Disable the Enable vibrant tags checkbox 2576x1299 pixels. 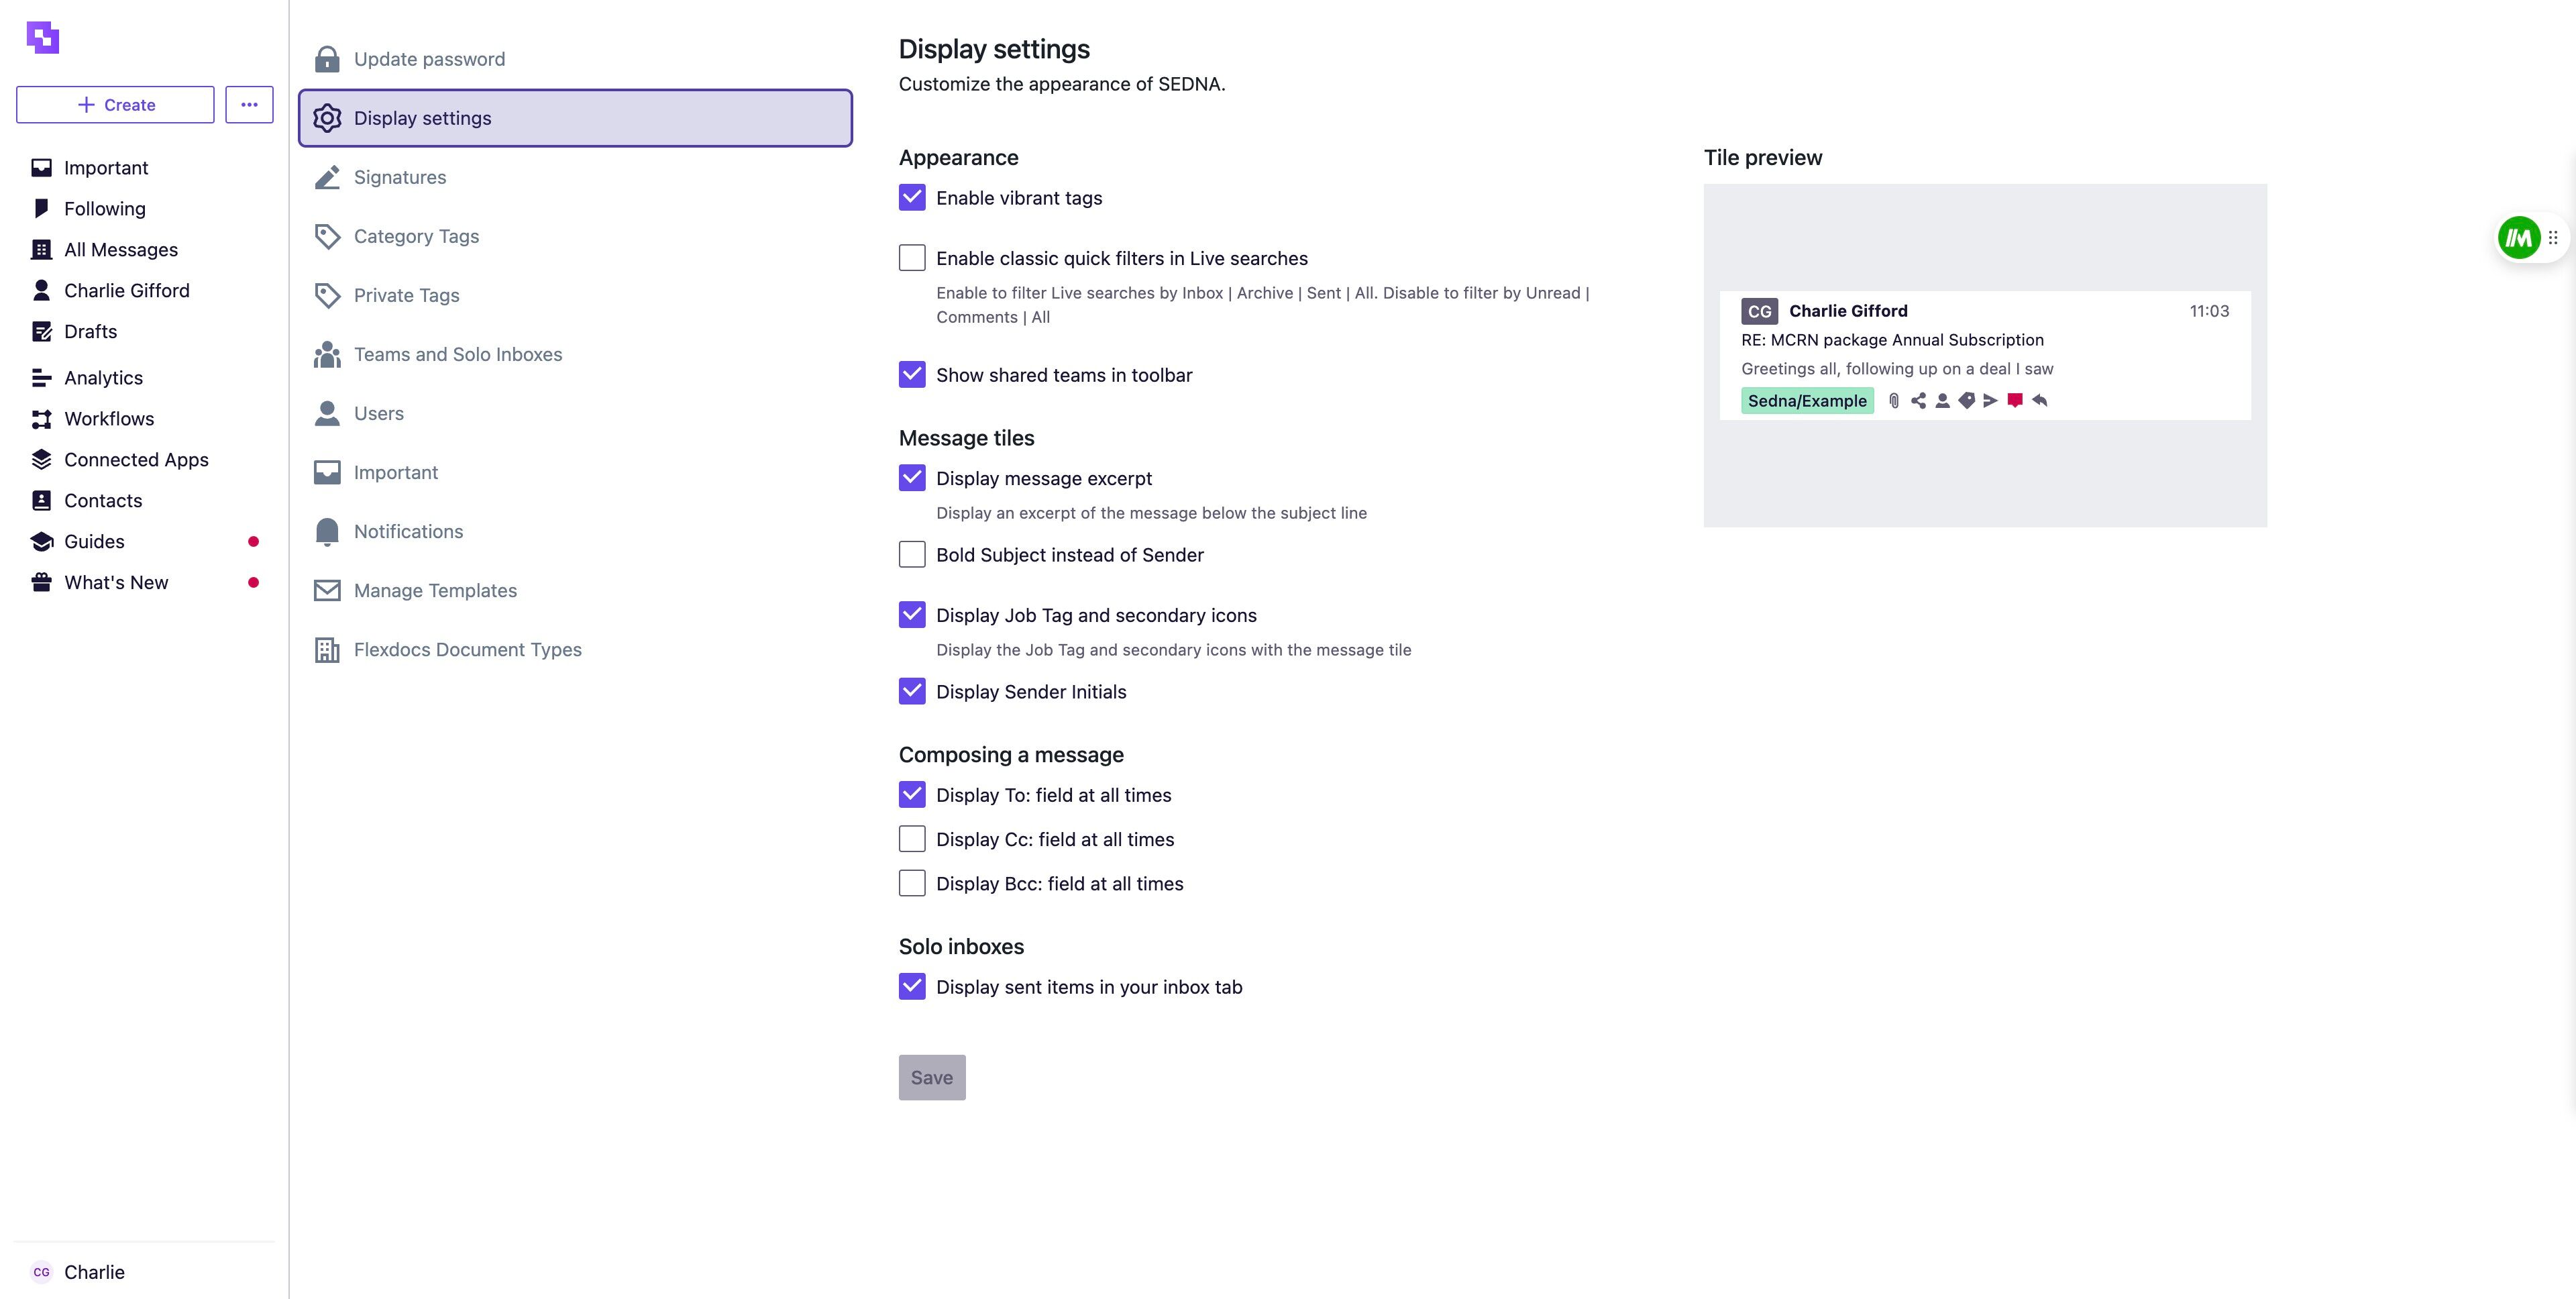click(x=912, y=198)
